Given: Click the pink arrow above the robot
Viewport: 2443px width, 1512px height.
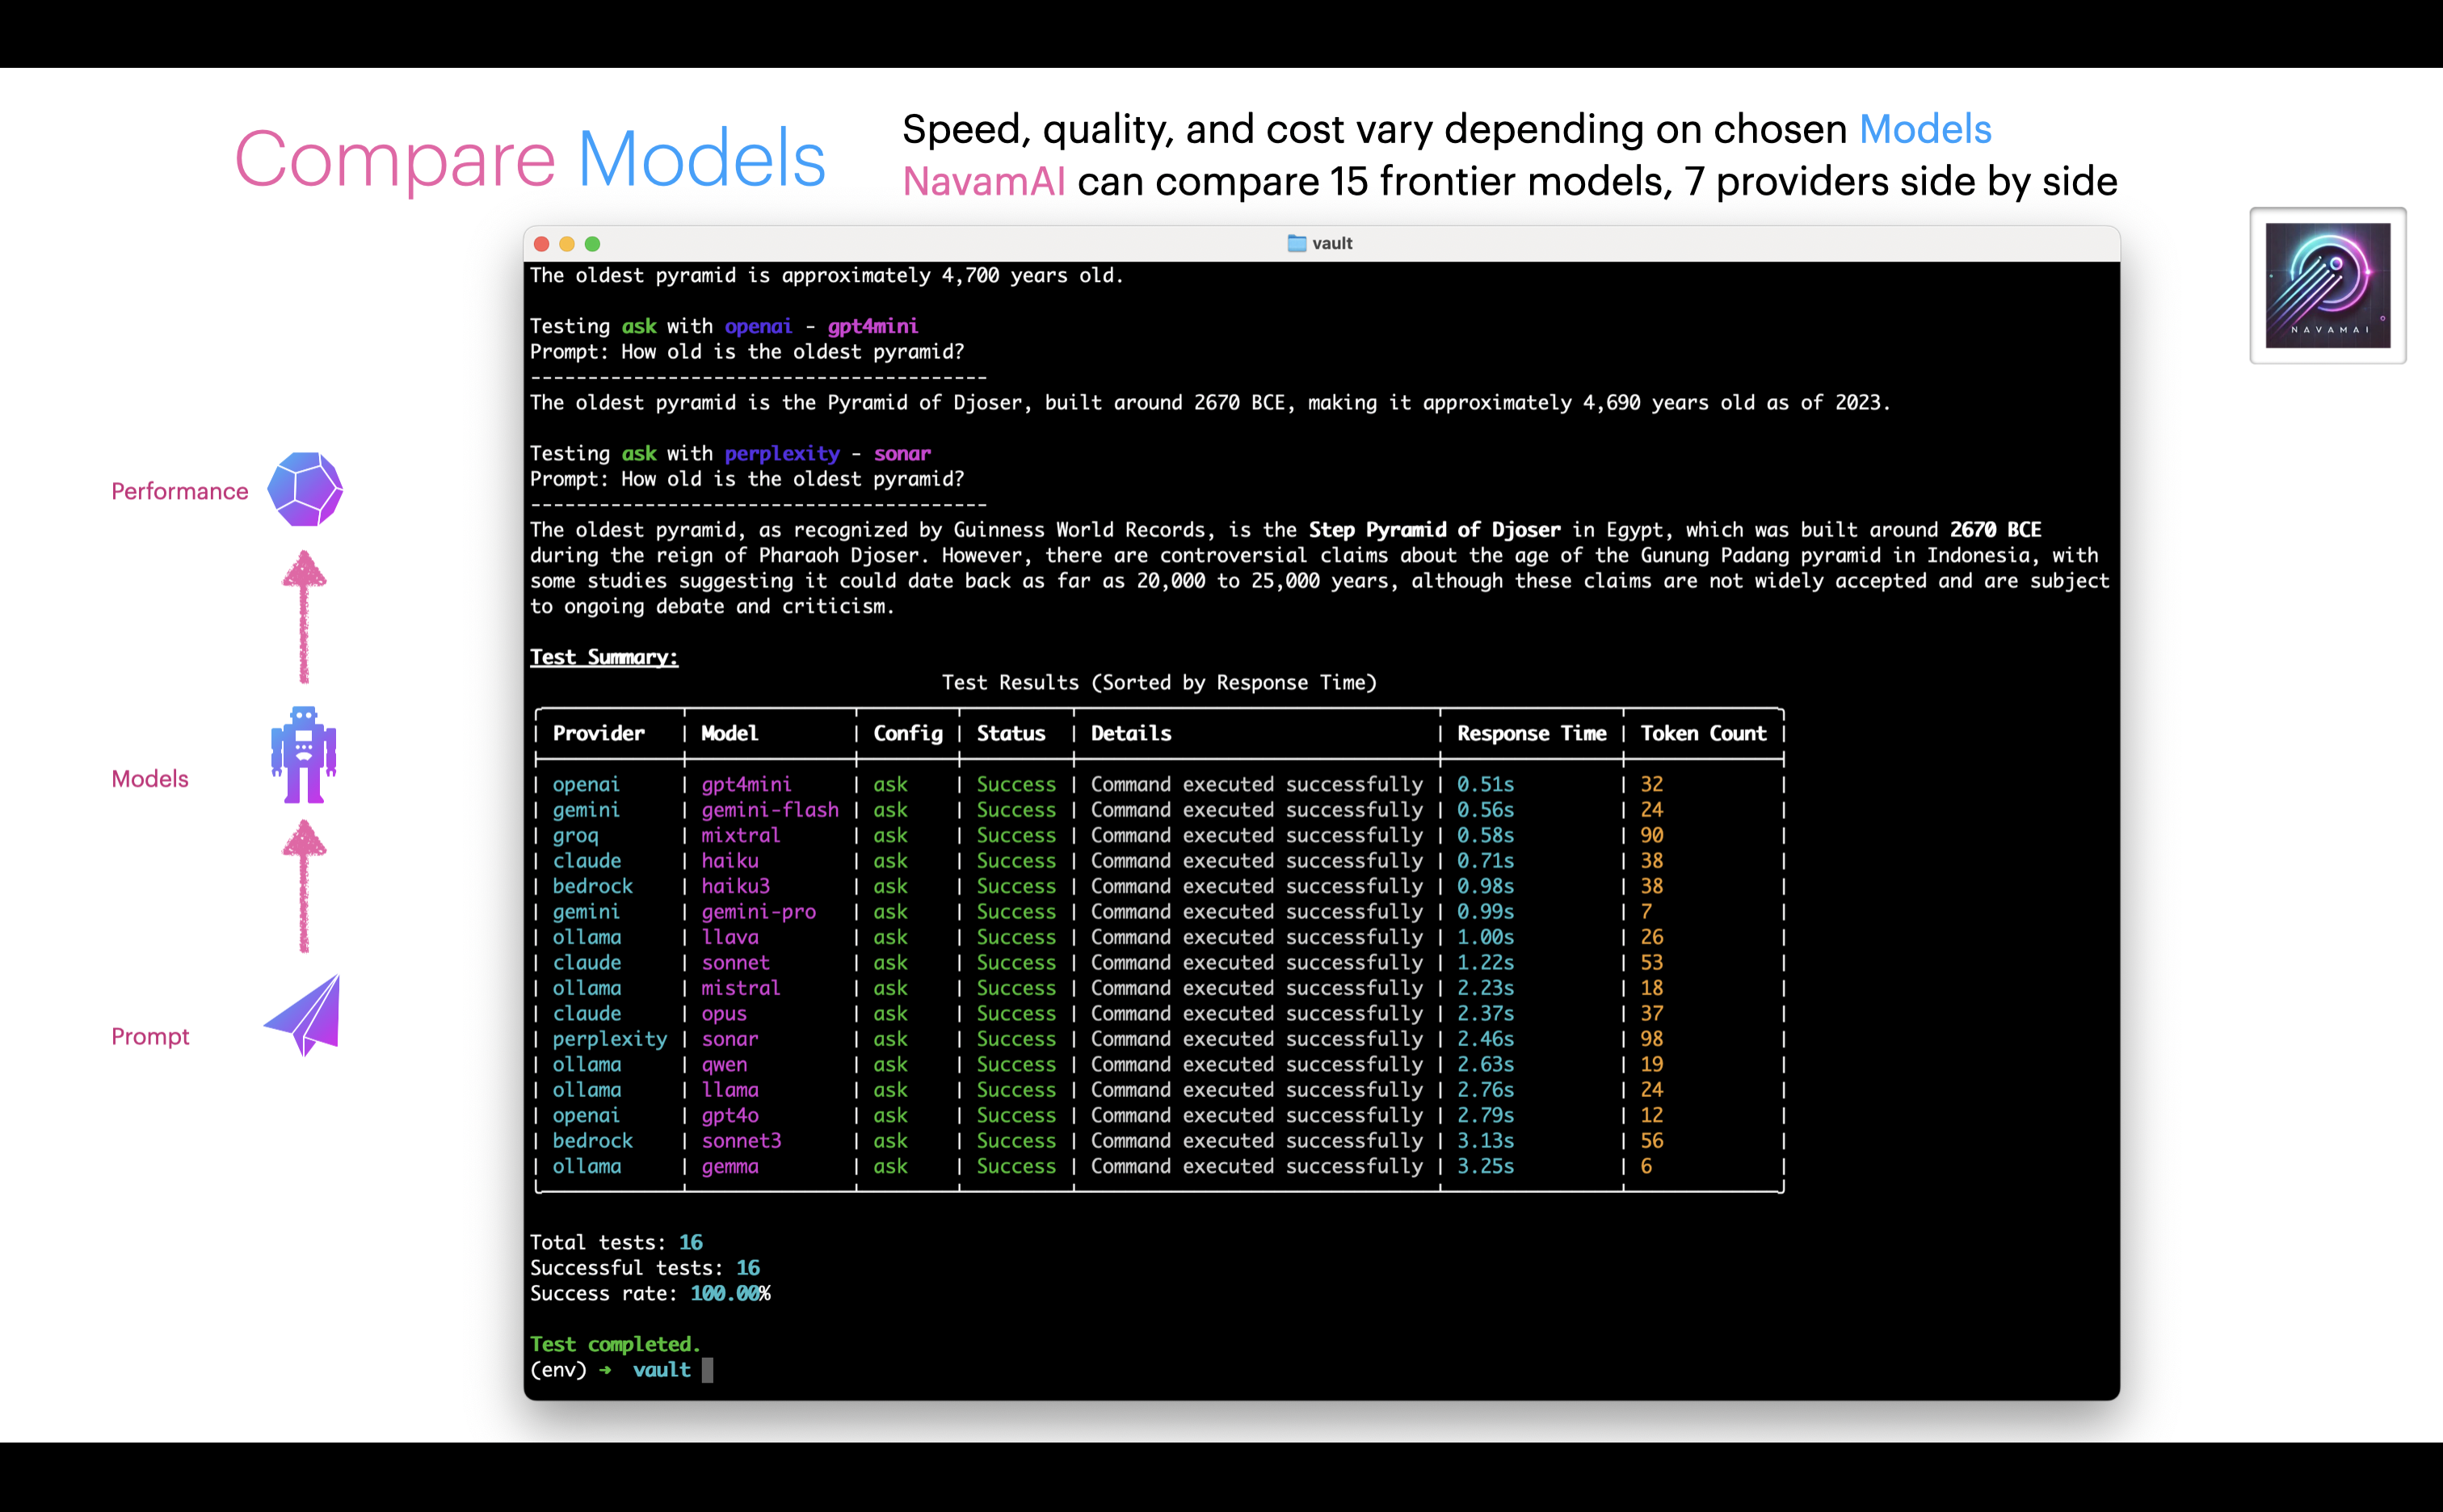Looking at the screenshot, I should click(x=304, y=616).
